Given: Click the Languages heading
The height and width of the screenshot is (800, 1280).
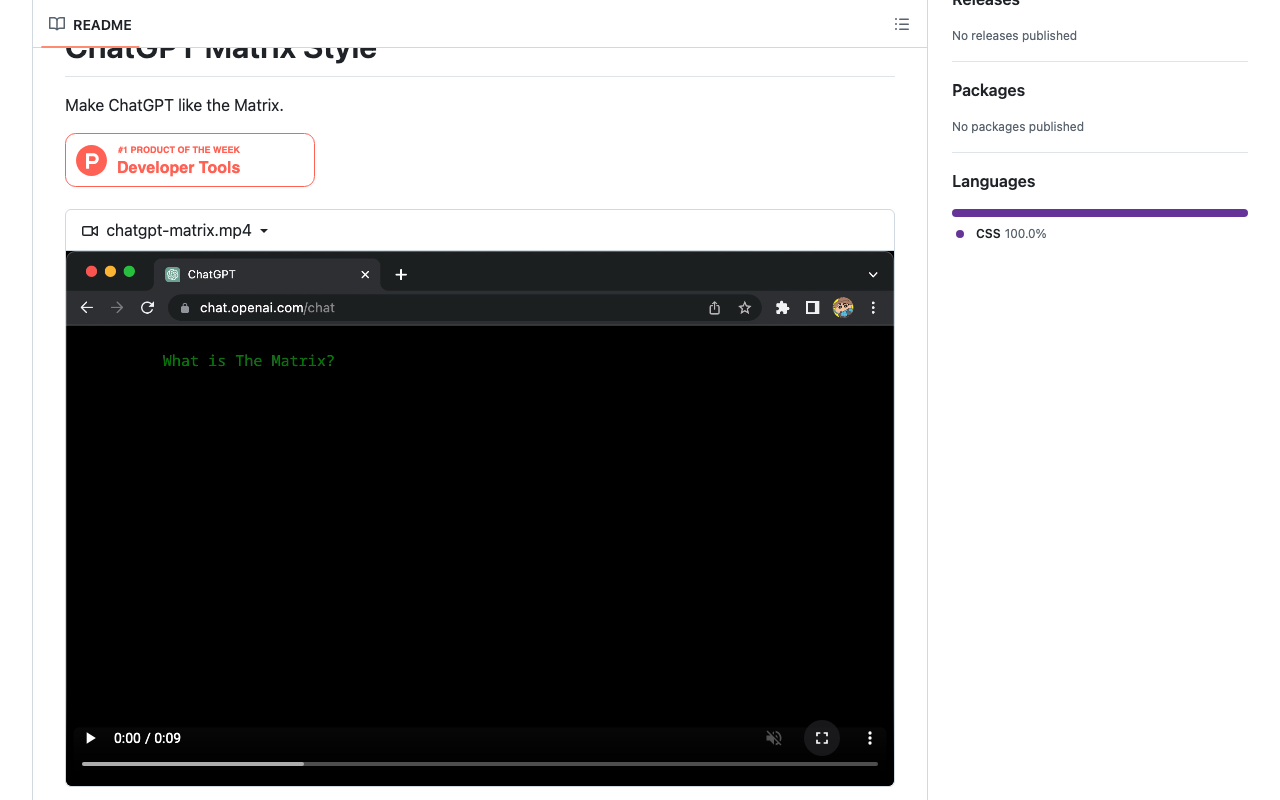Looking at the screenshot, I should pos(993,181).
